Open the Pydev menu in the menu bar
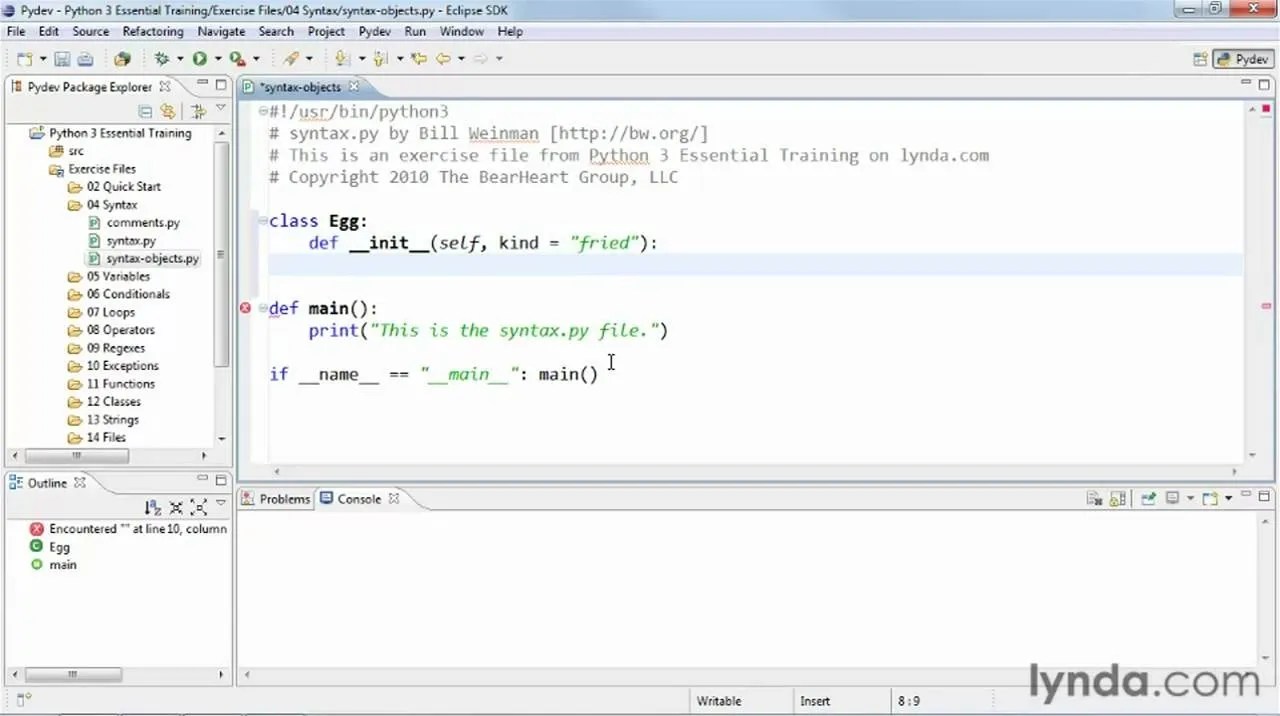 pyautogui.click(x=374, y=31)
